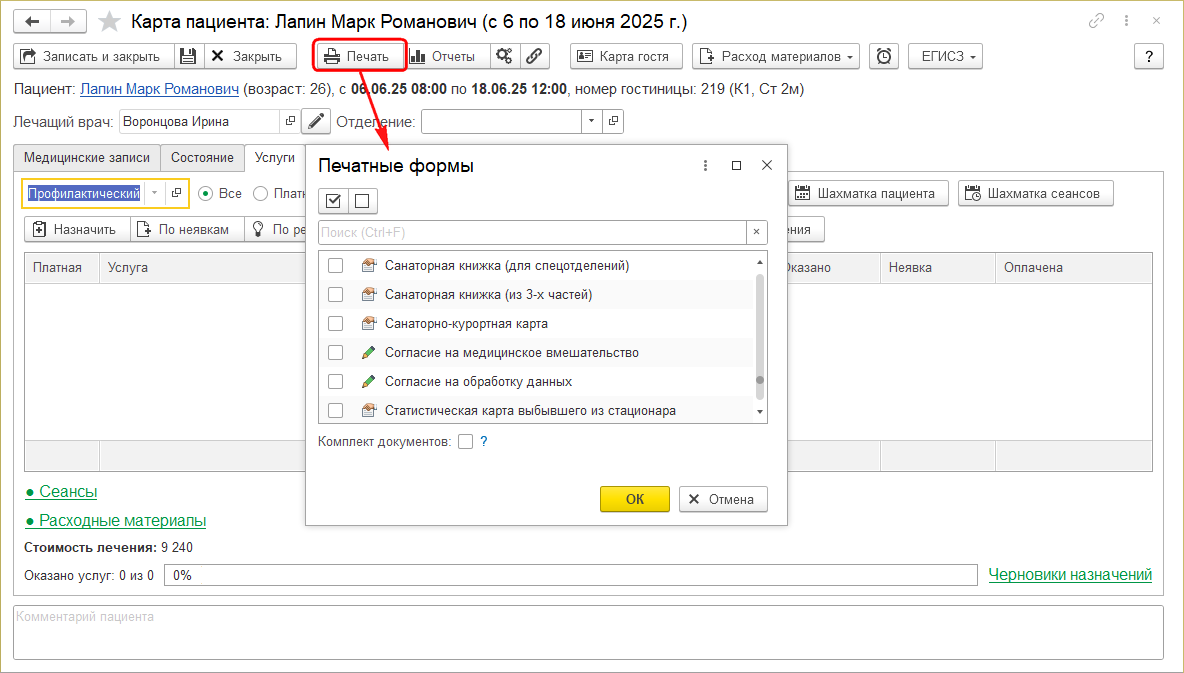The image size is (1184, 673).
Task: Check Статистическая карта выбывшего из стационара
Action: click(x=335, y=411)
